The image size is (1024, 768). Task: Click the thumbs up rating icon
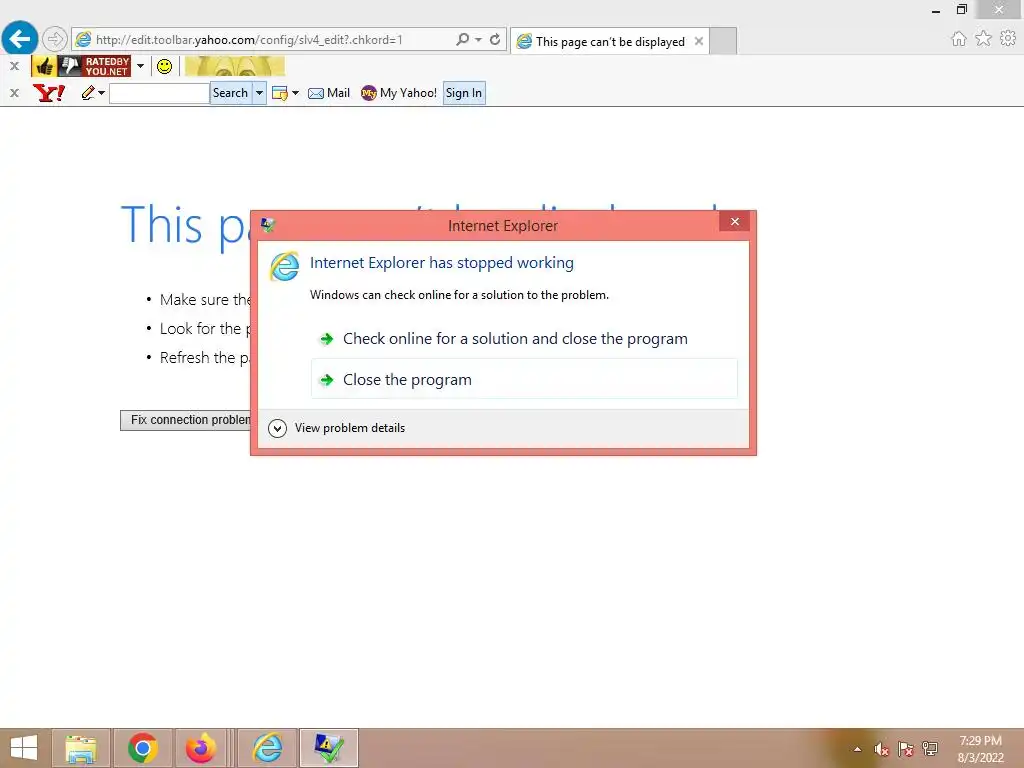pyautogui.click(x=44, y=66)
